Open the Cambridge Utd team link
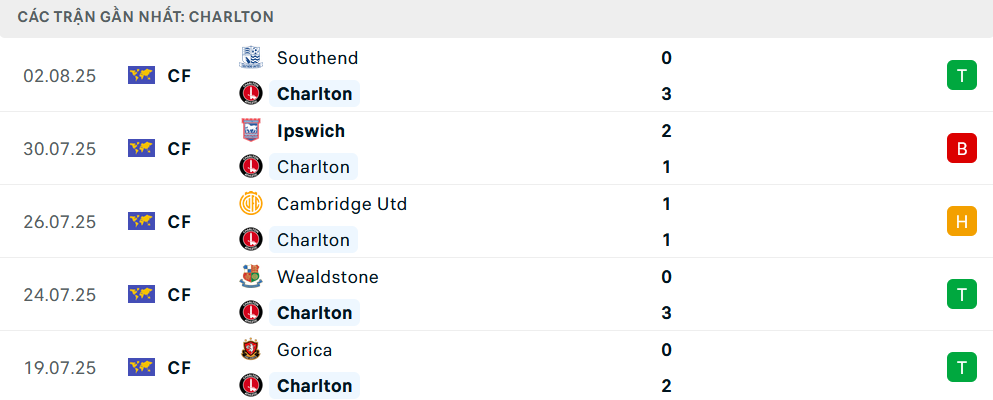The height and width of the screenshot is (400, 993). (342, 204)
